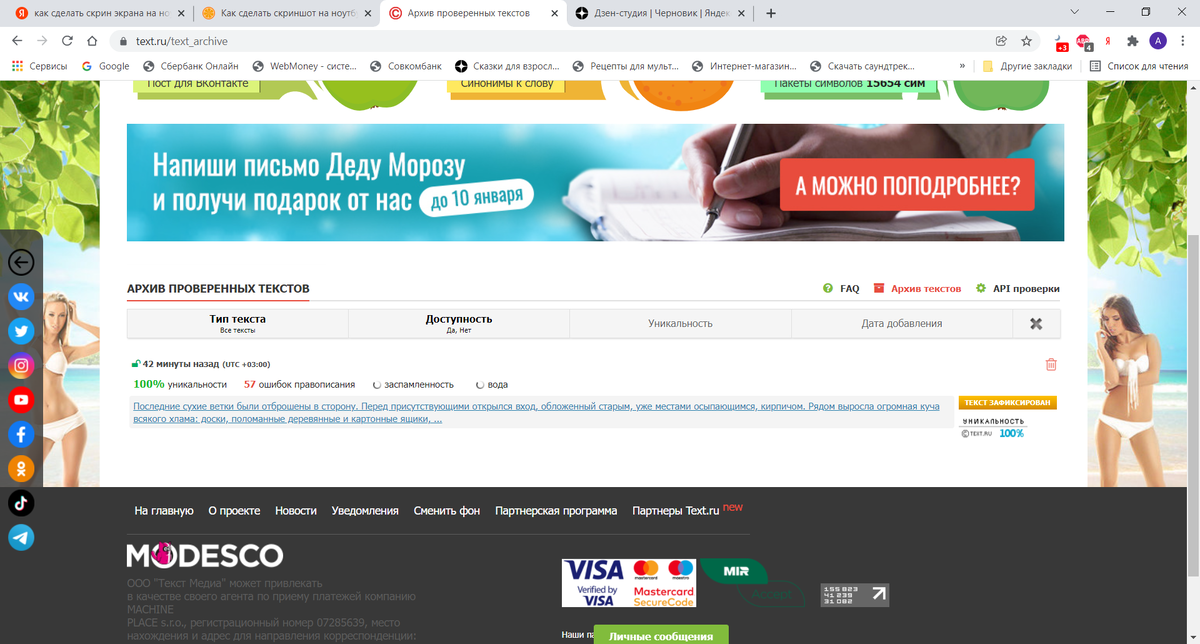Open the YouTube icon in the social sidebar
The image size is (1200, 644).
click(x=21, y=400)
